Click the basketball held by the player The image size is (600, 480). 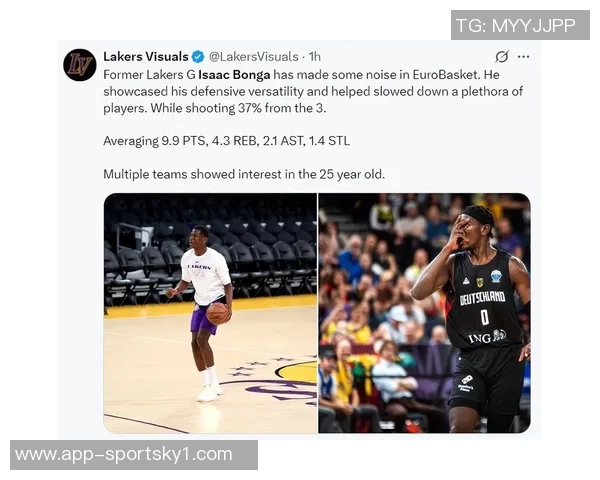pos(218,313)
